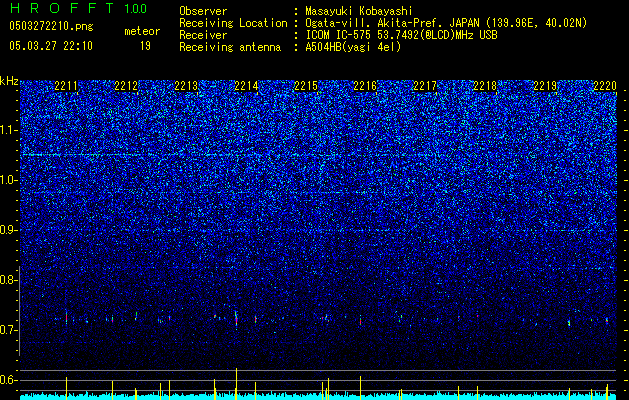This screenshot has height=400, width=629.
Task: Select the A504HB(yagi 4el) antenna value
Action: [353, 47]
